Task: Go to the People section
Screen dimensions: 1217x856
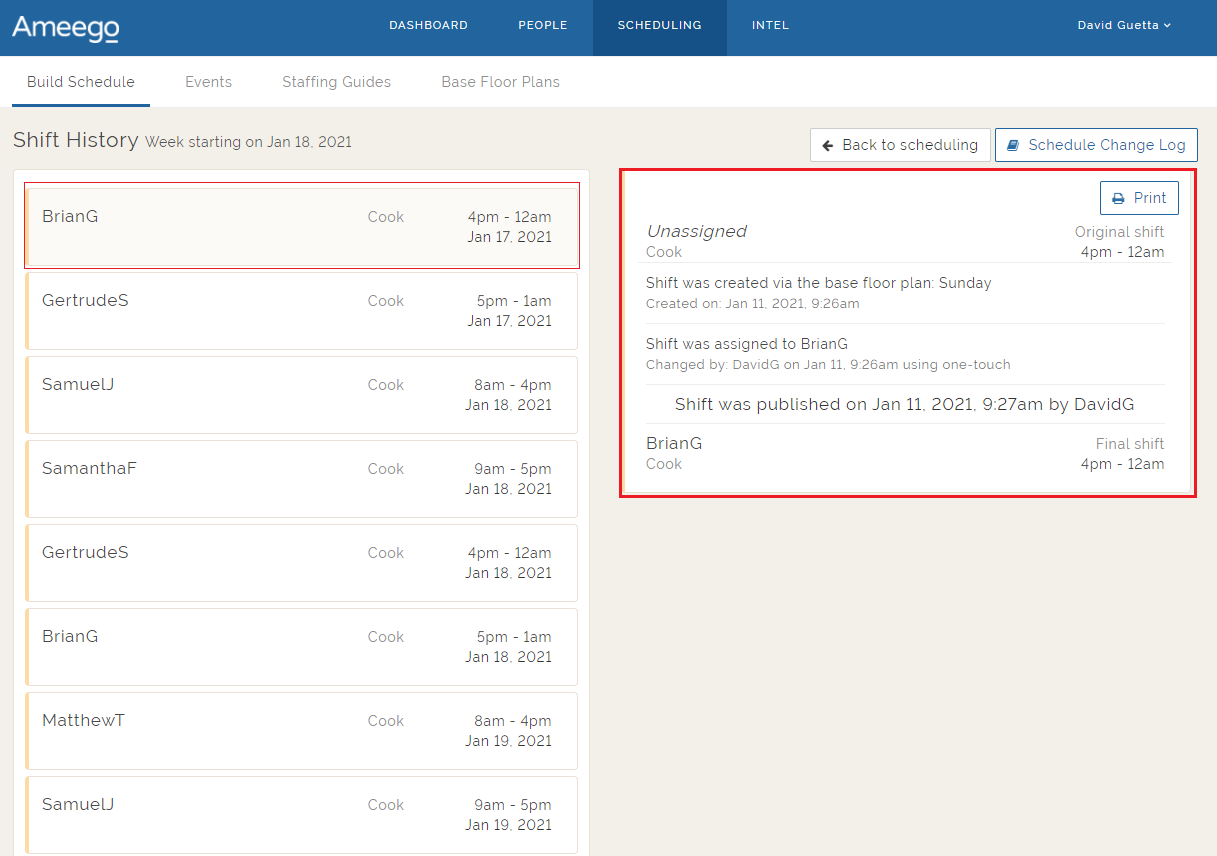Action: coord(542,25)
